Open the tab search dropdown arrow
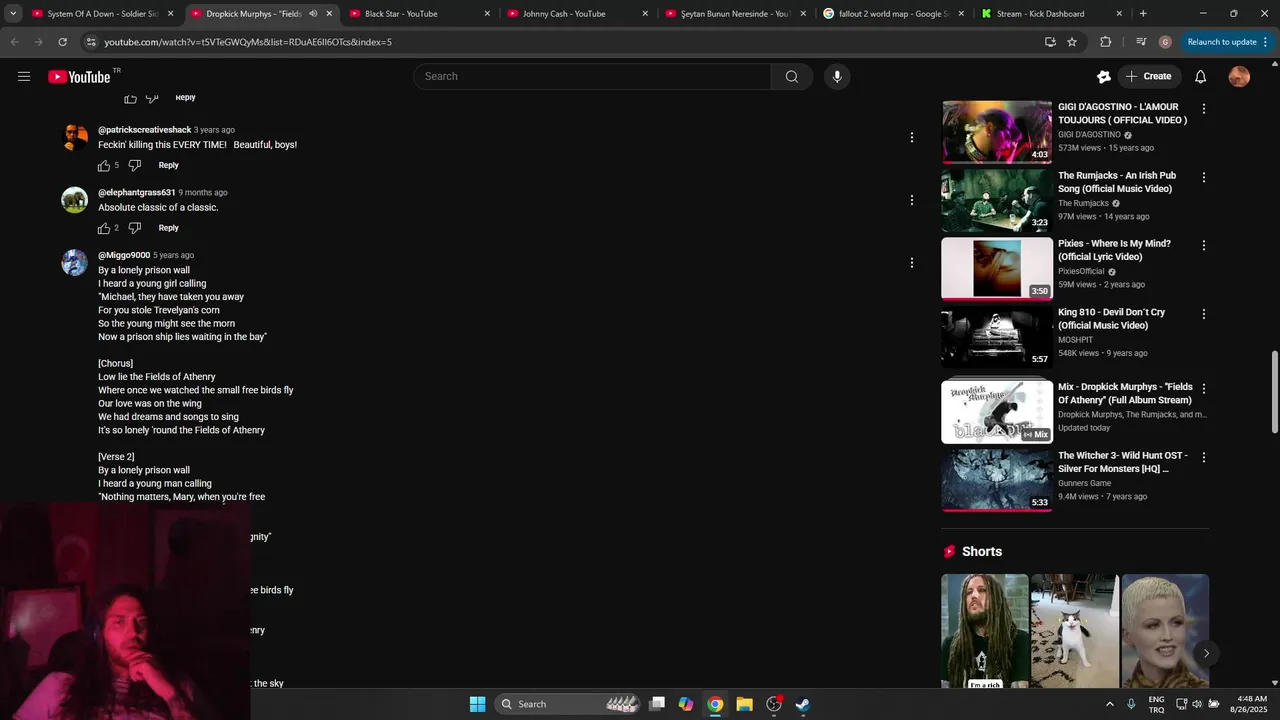1280x720 pixels. click(x=13, y=14)
